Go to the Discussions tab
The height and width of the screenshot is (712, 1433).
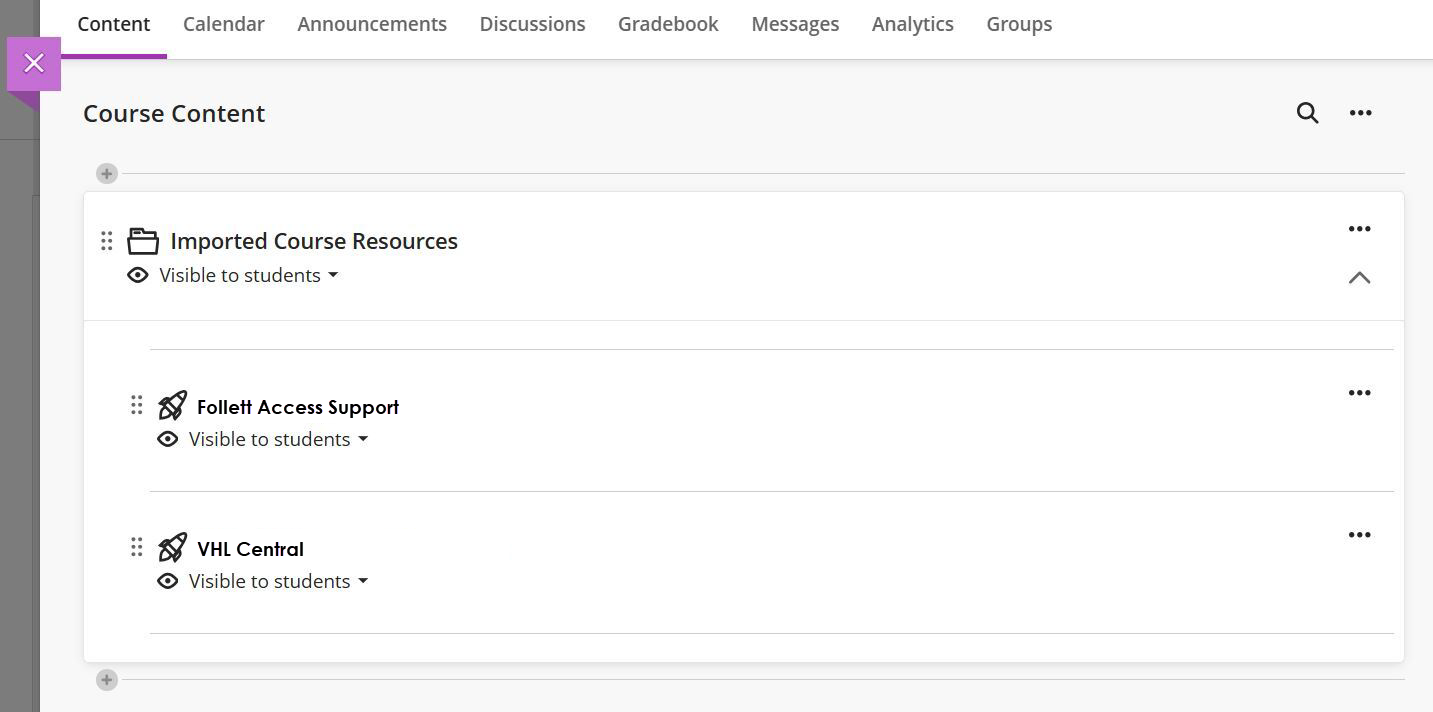click(x=532, y=24)
